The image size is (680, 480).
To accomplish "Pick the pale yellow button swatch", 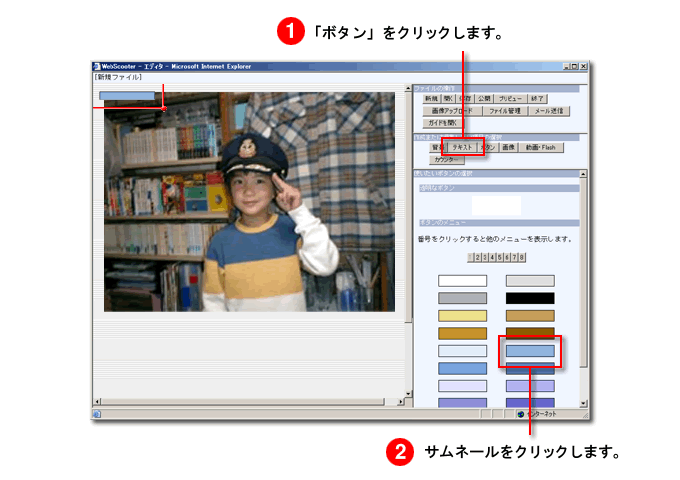I will click(x=462, y=316).
